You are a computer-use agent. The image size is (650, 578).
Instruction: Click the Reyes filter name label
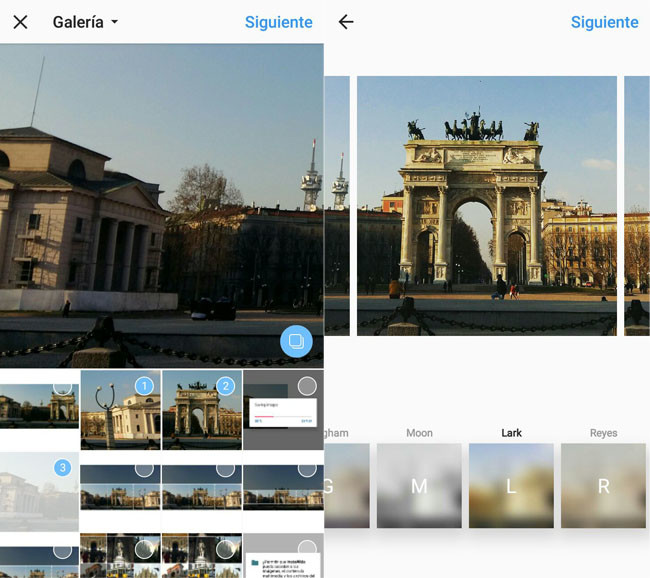point(603,433)
